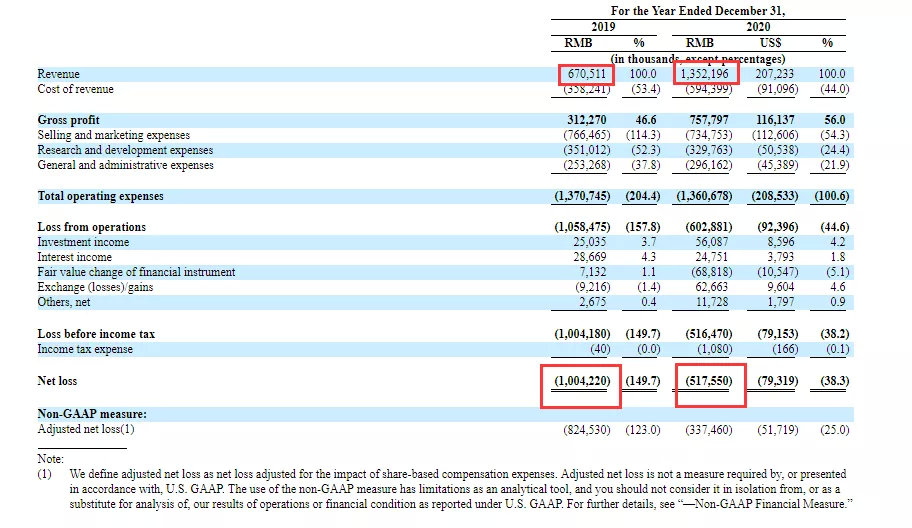Click the Loss from operations label
This screenshot has height=528, width=912.
click(x=91, y=227)
